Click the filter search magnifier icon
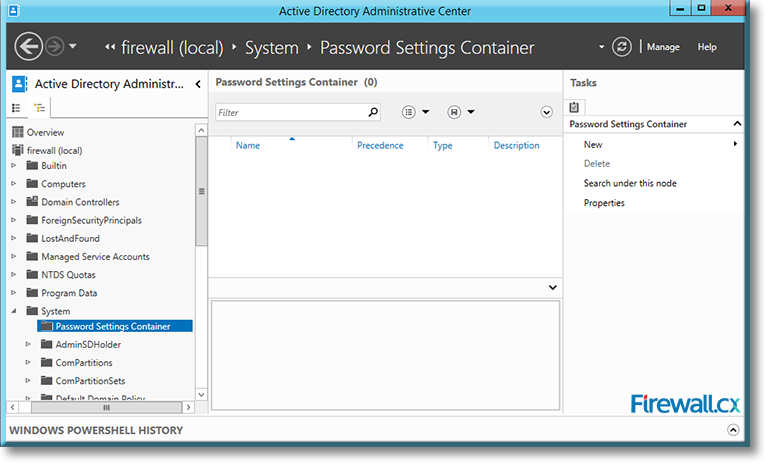Image resolution: width=768 pixels, height=465 pixels. click(x=373, y=112)
